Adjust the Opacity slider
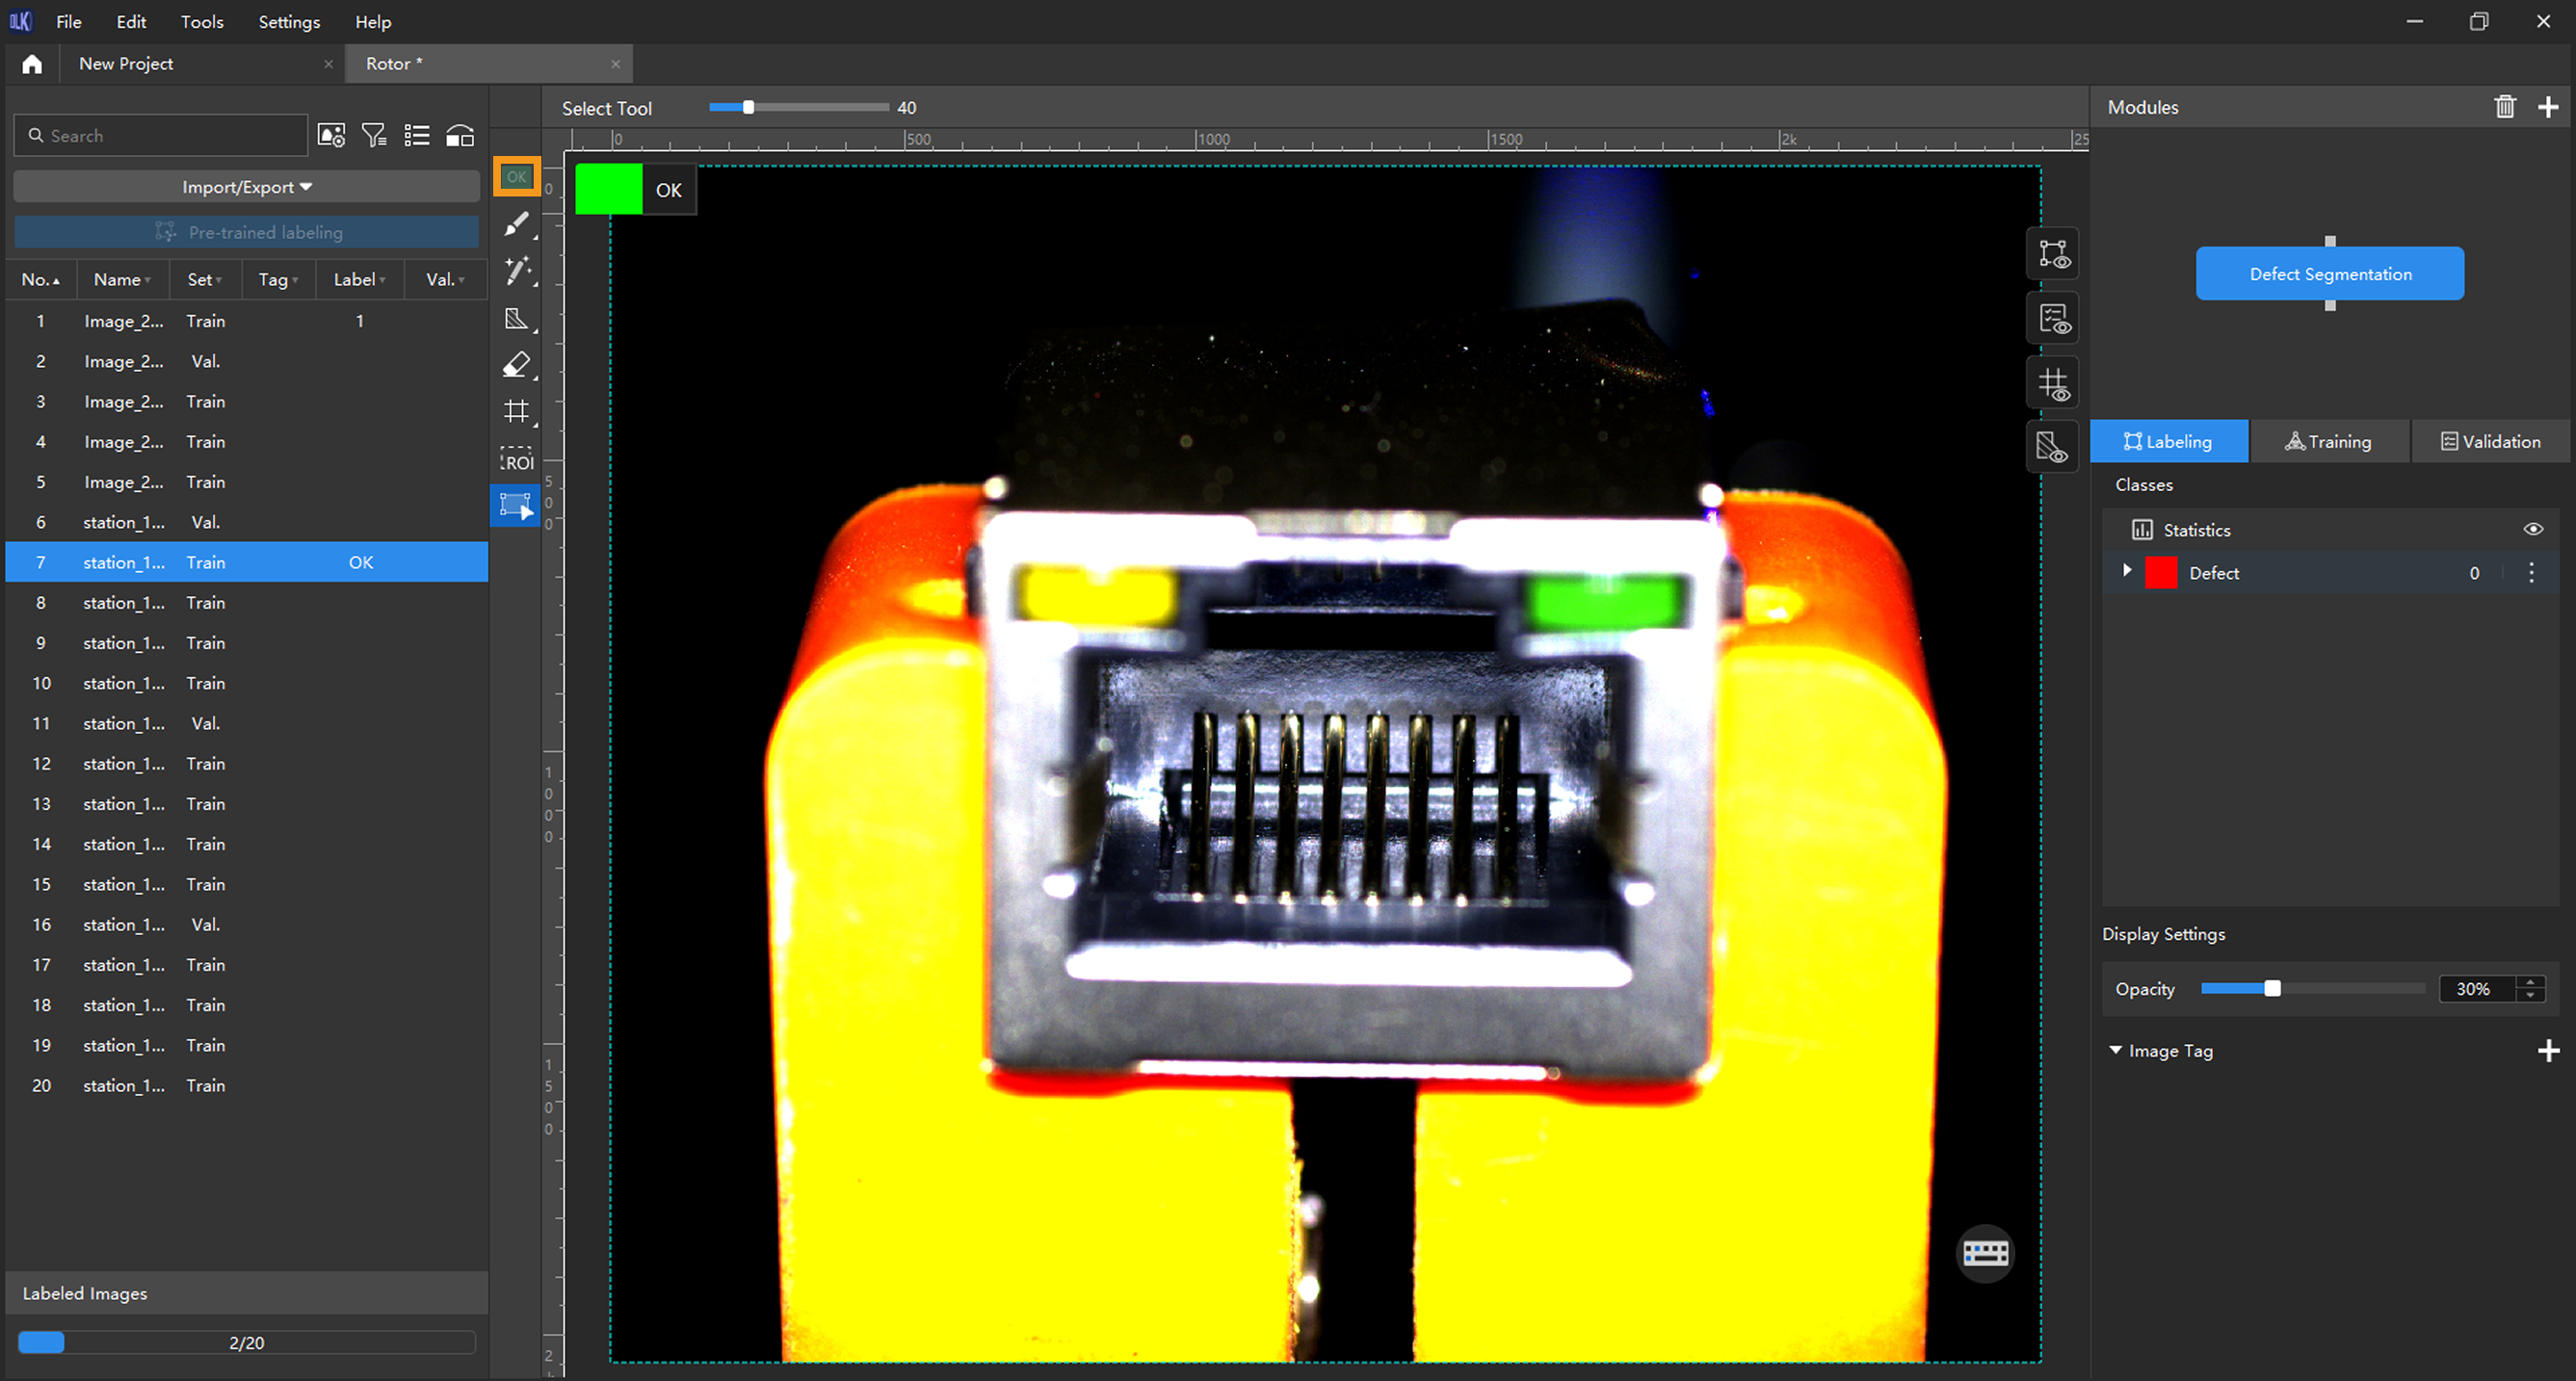 2272,989
